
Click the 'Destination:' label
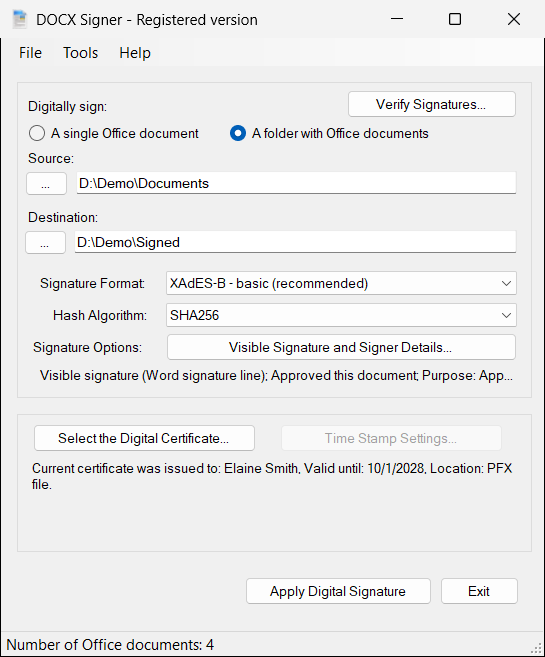[63, 217]
